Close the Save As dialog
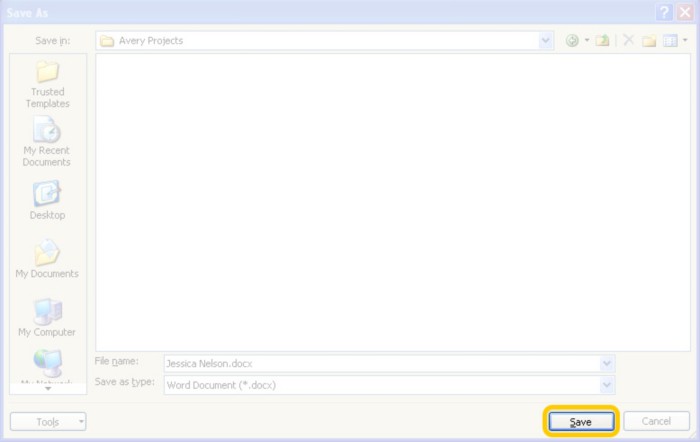This screenshot has height=442, width=700. pos(685,13)
